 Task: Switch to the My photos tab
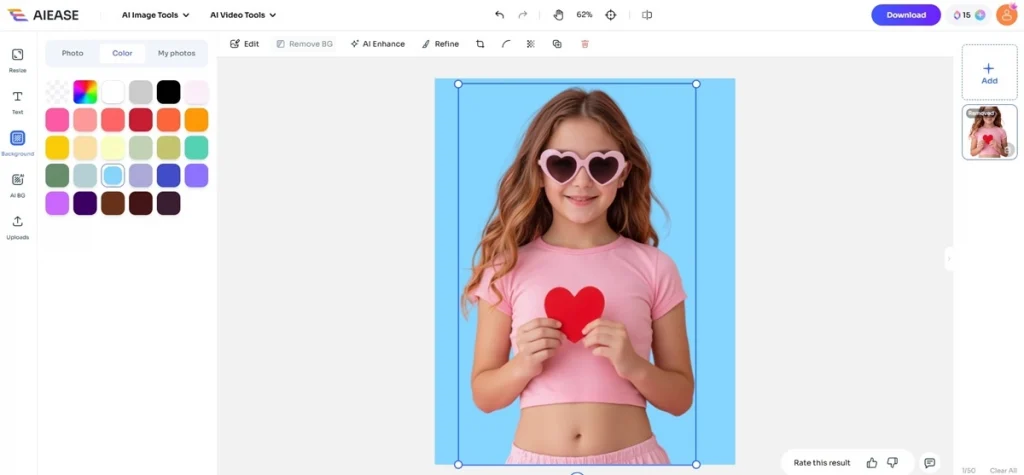click(177, 53)
